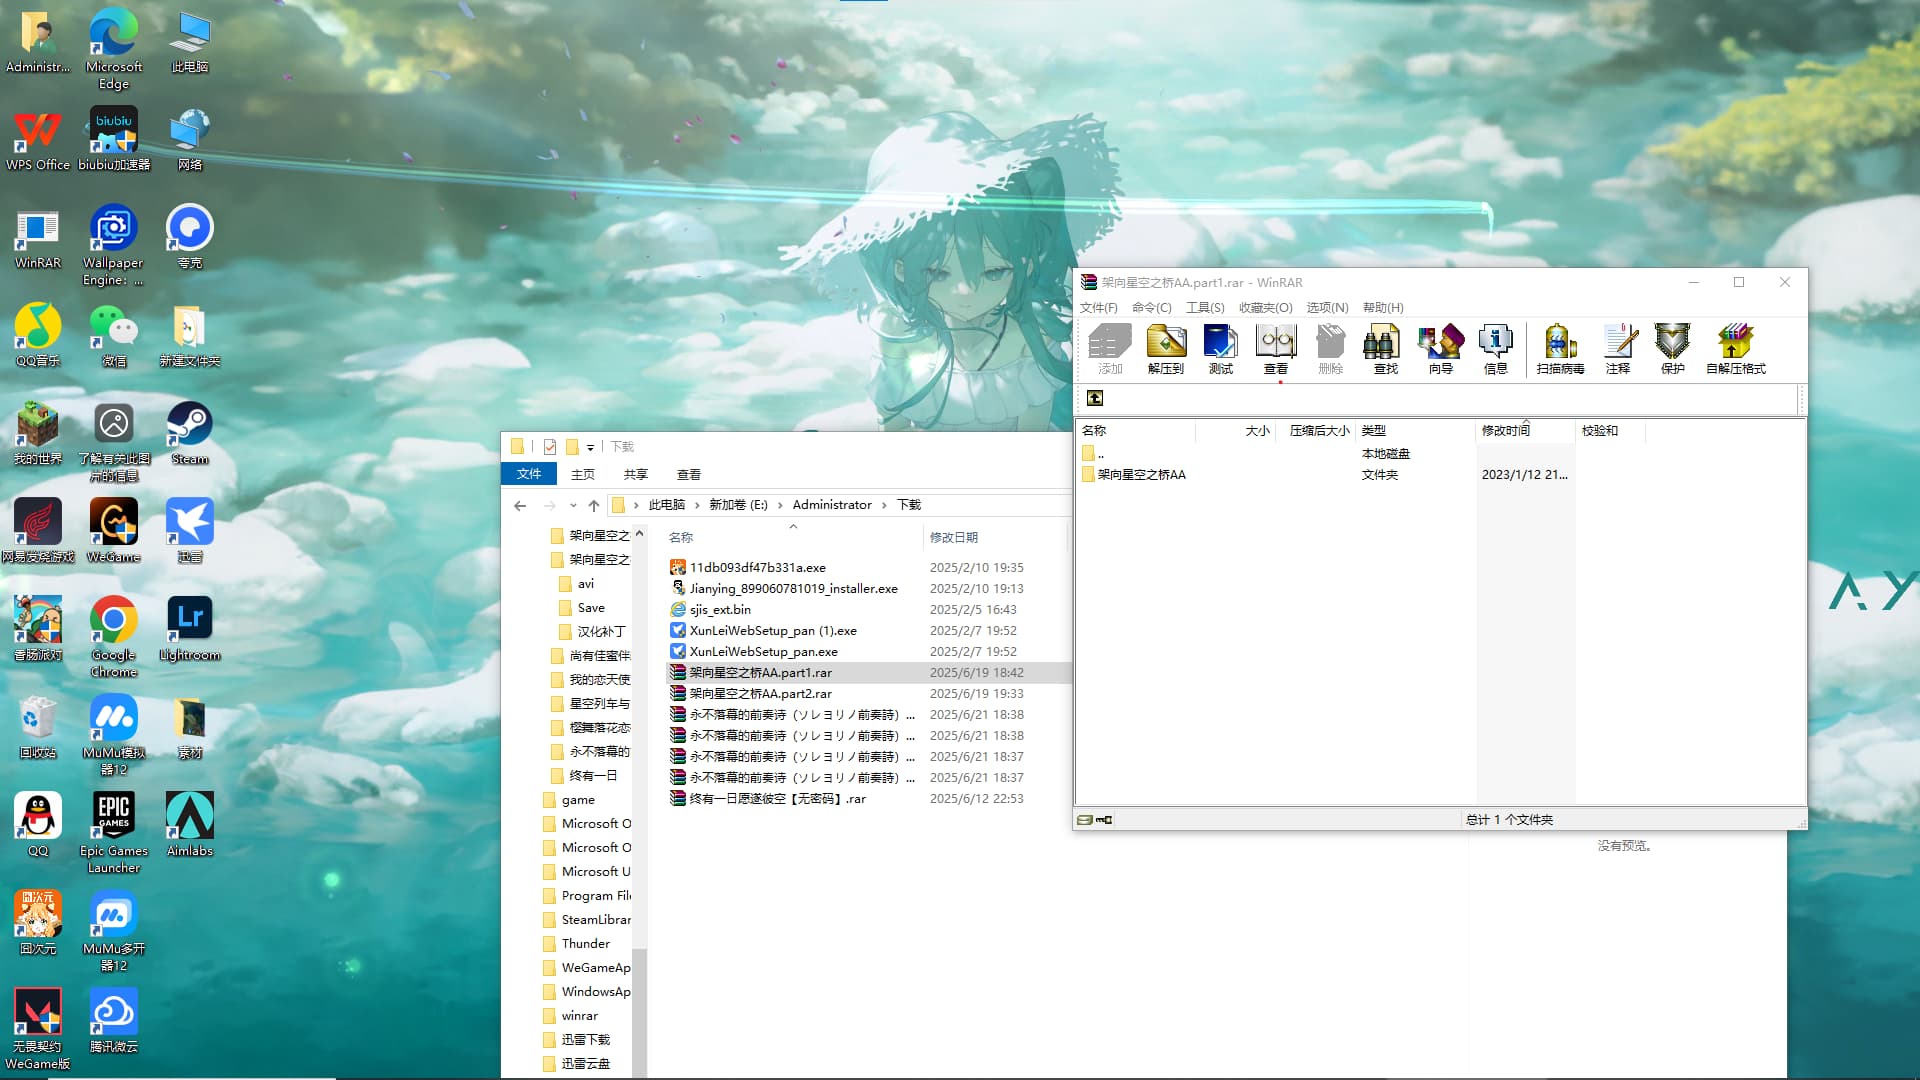Expand the breadcrumb chevron after 此电脑
This screenshot has width=1920, height=1080.
697,505
